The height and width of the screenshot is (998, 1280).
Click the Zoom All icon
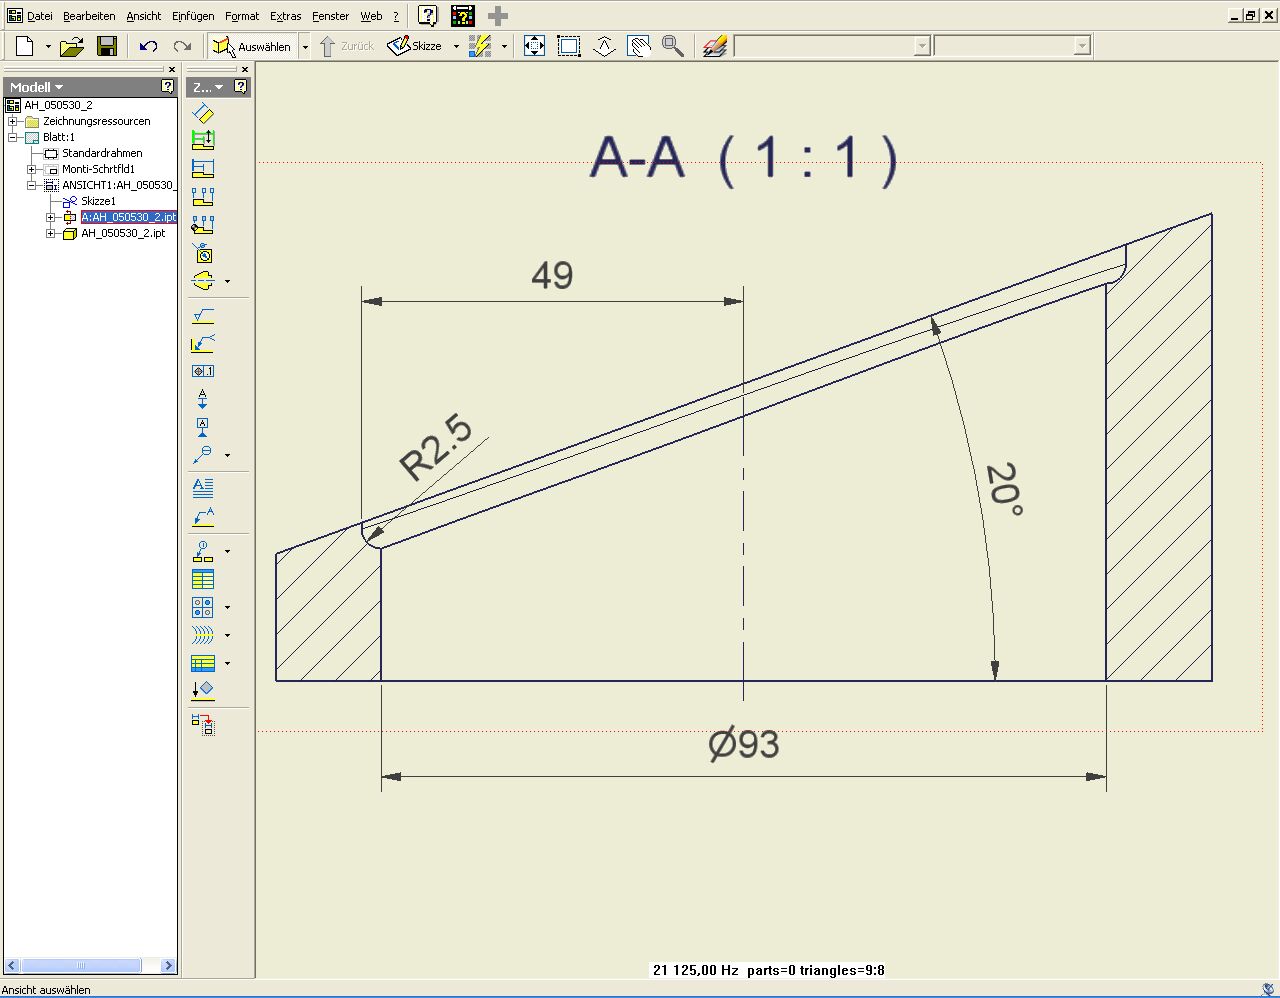pos(535,46)
